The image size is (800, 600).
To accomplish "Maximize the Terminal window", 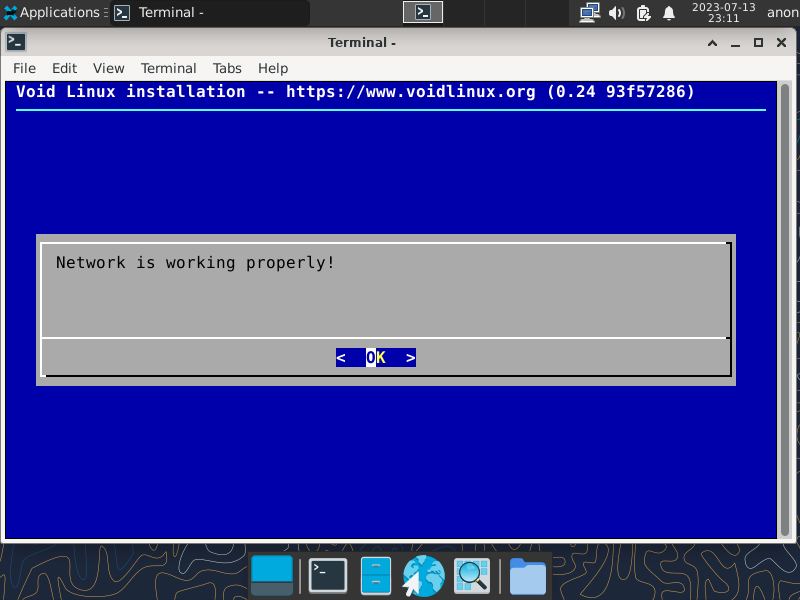I will pyautogui.click(x=758, y=43).
